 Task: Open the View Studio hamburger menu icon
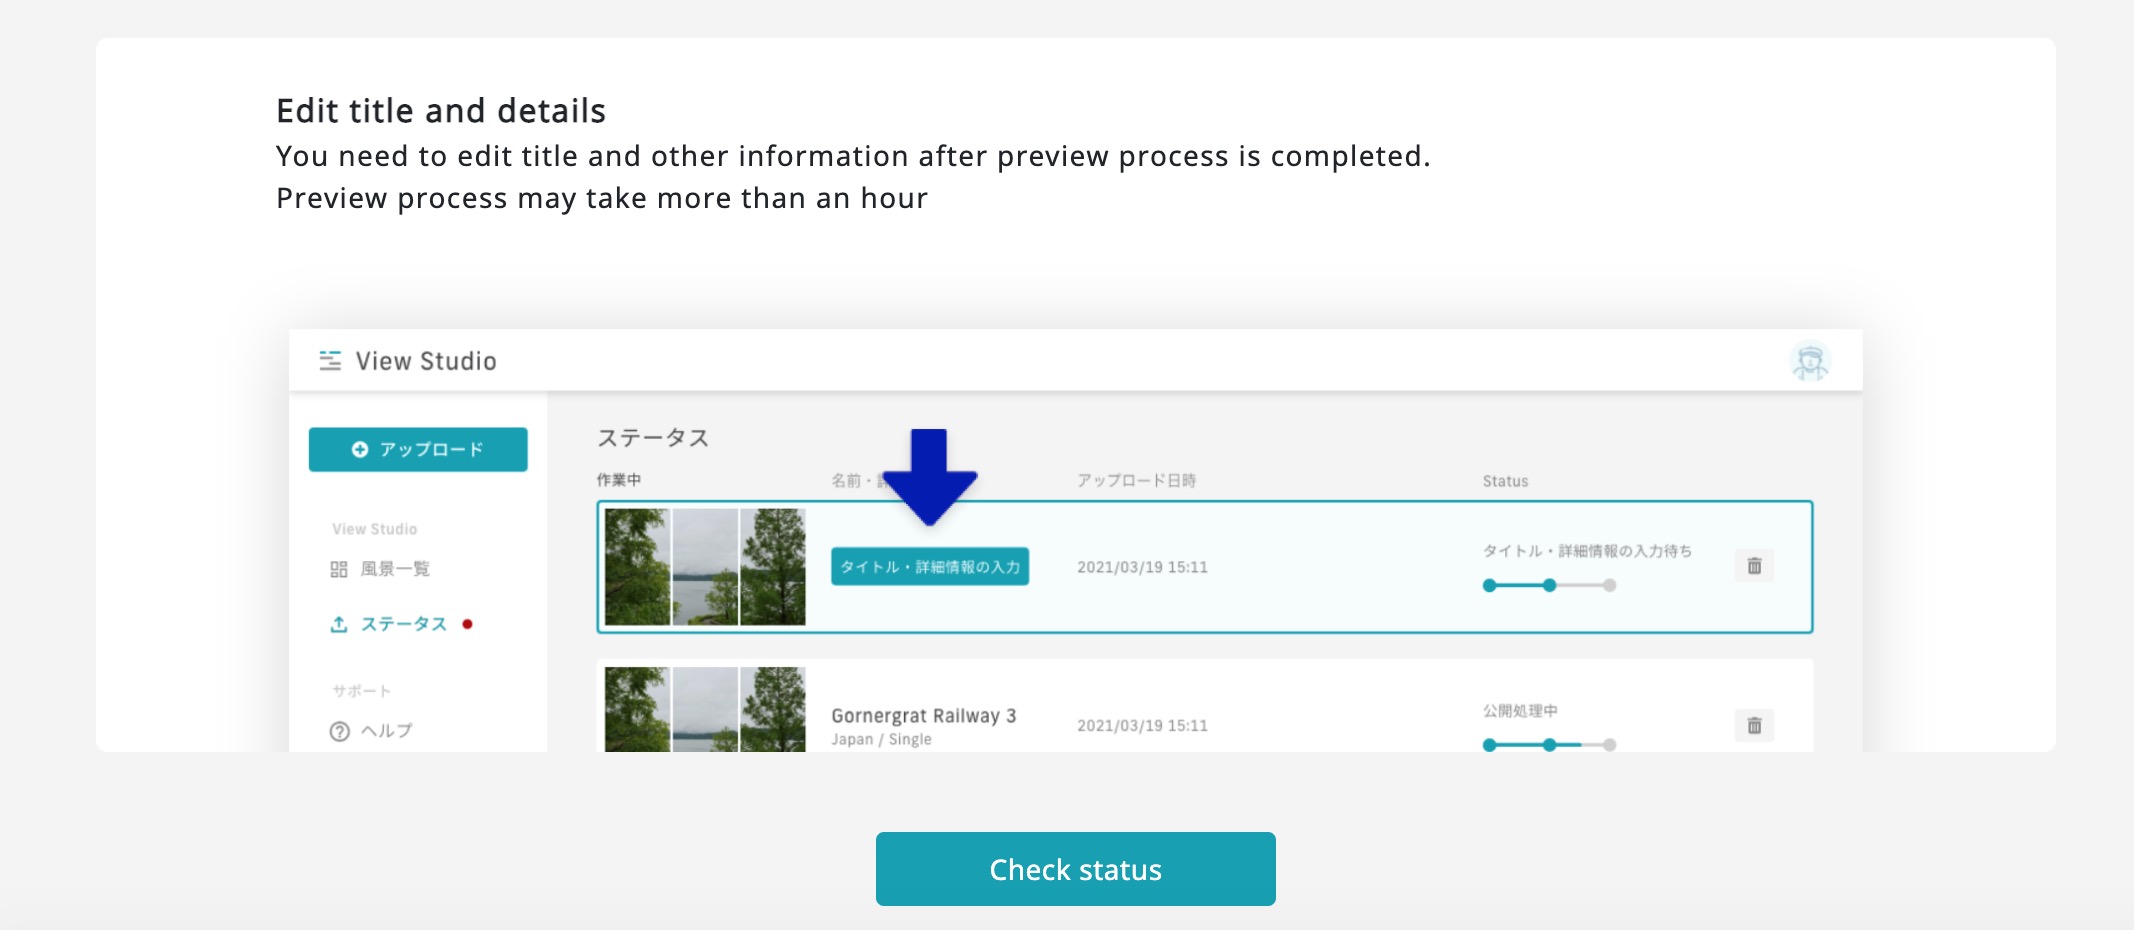point(330,361)
